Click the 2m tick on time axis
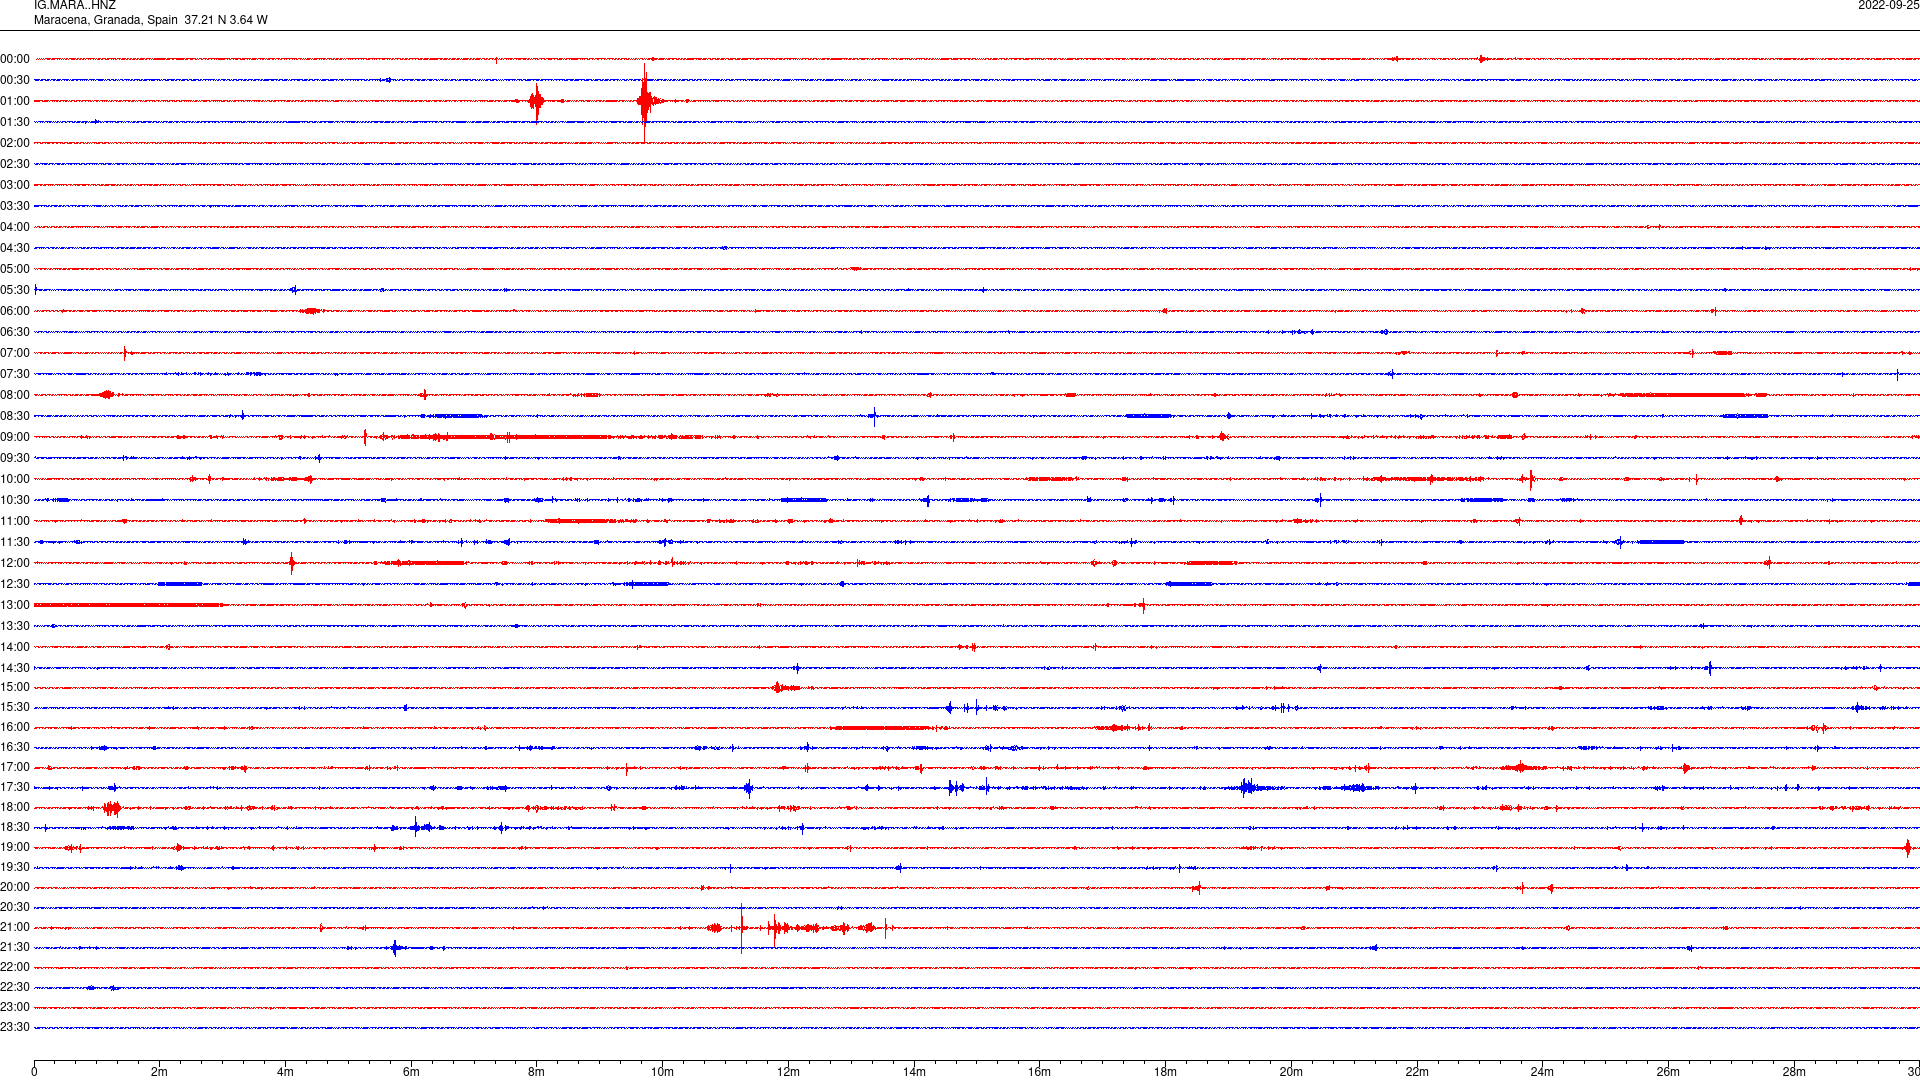Screen dimensions: 1920x1080 [159, 1072]
